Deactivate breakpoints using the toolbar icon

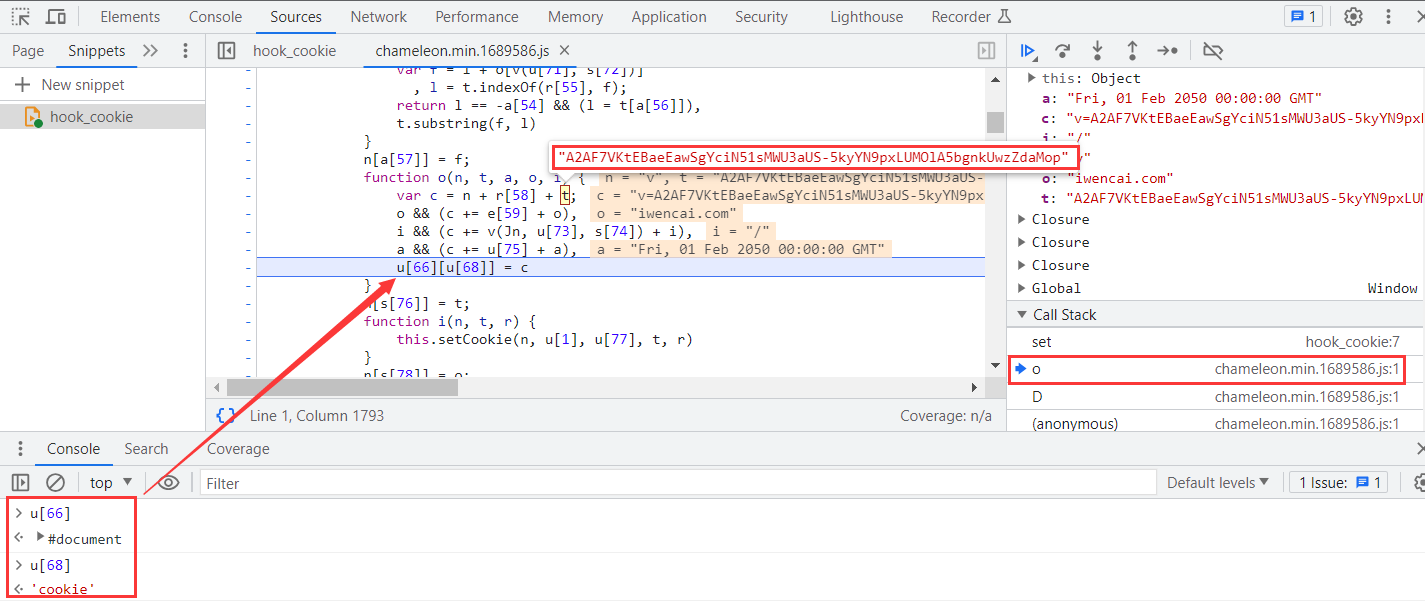click(1213, 51)
